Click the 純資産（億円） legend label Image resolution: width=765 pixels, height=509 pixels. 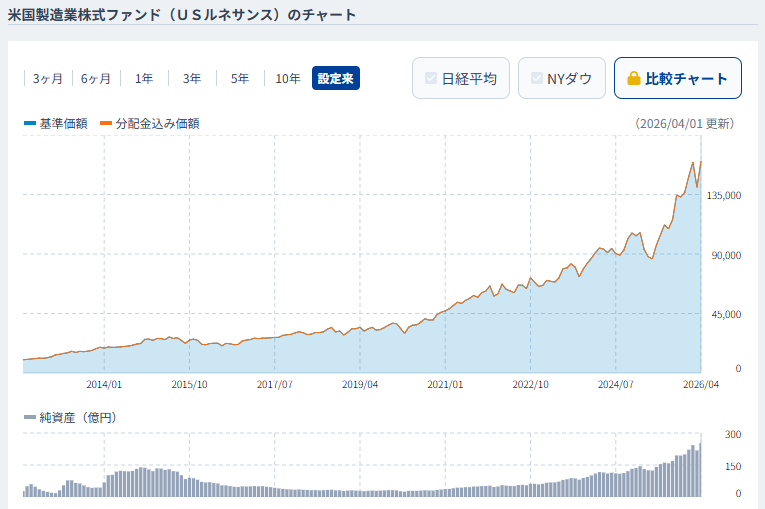click(x=78, y=418)
